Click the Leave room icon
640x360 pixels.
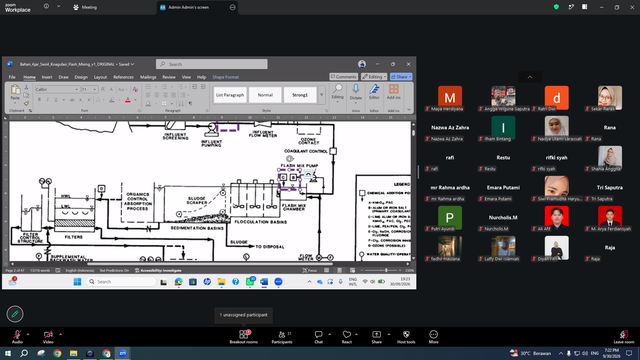pos(624,336)
